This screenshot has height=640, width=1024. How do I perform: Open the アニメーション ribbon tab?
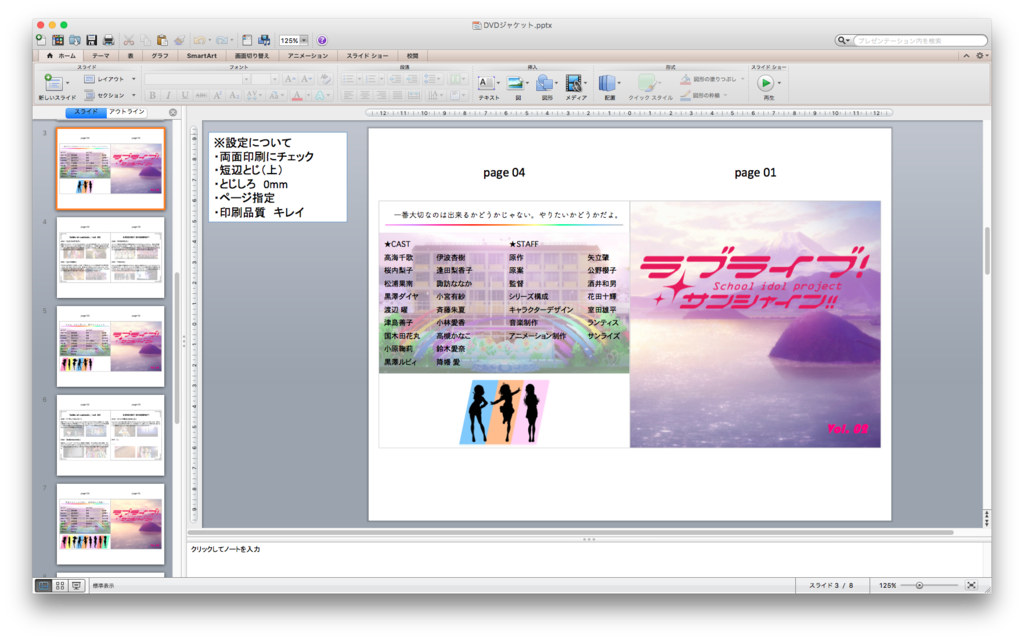[308, 56]
